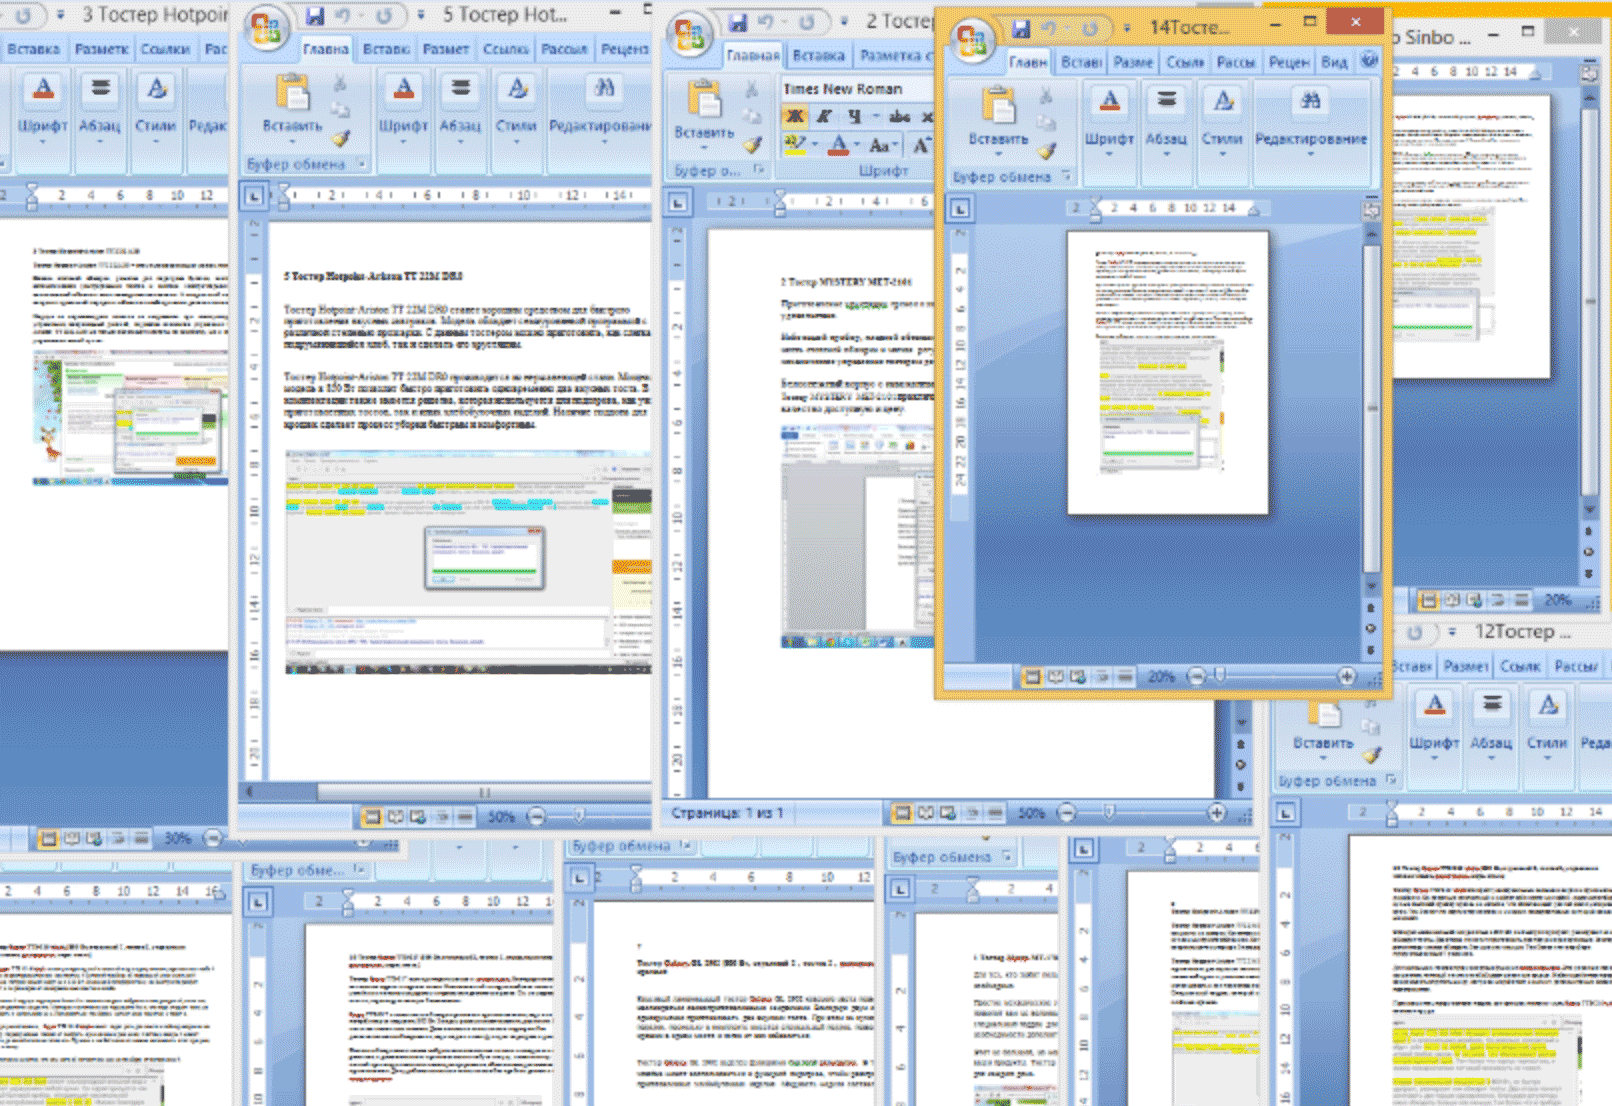The width and height of the screenshot is (1612, 1106).
Task: Undo last action in 14Тосте window
Action: 1050,28
